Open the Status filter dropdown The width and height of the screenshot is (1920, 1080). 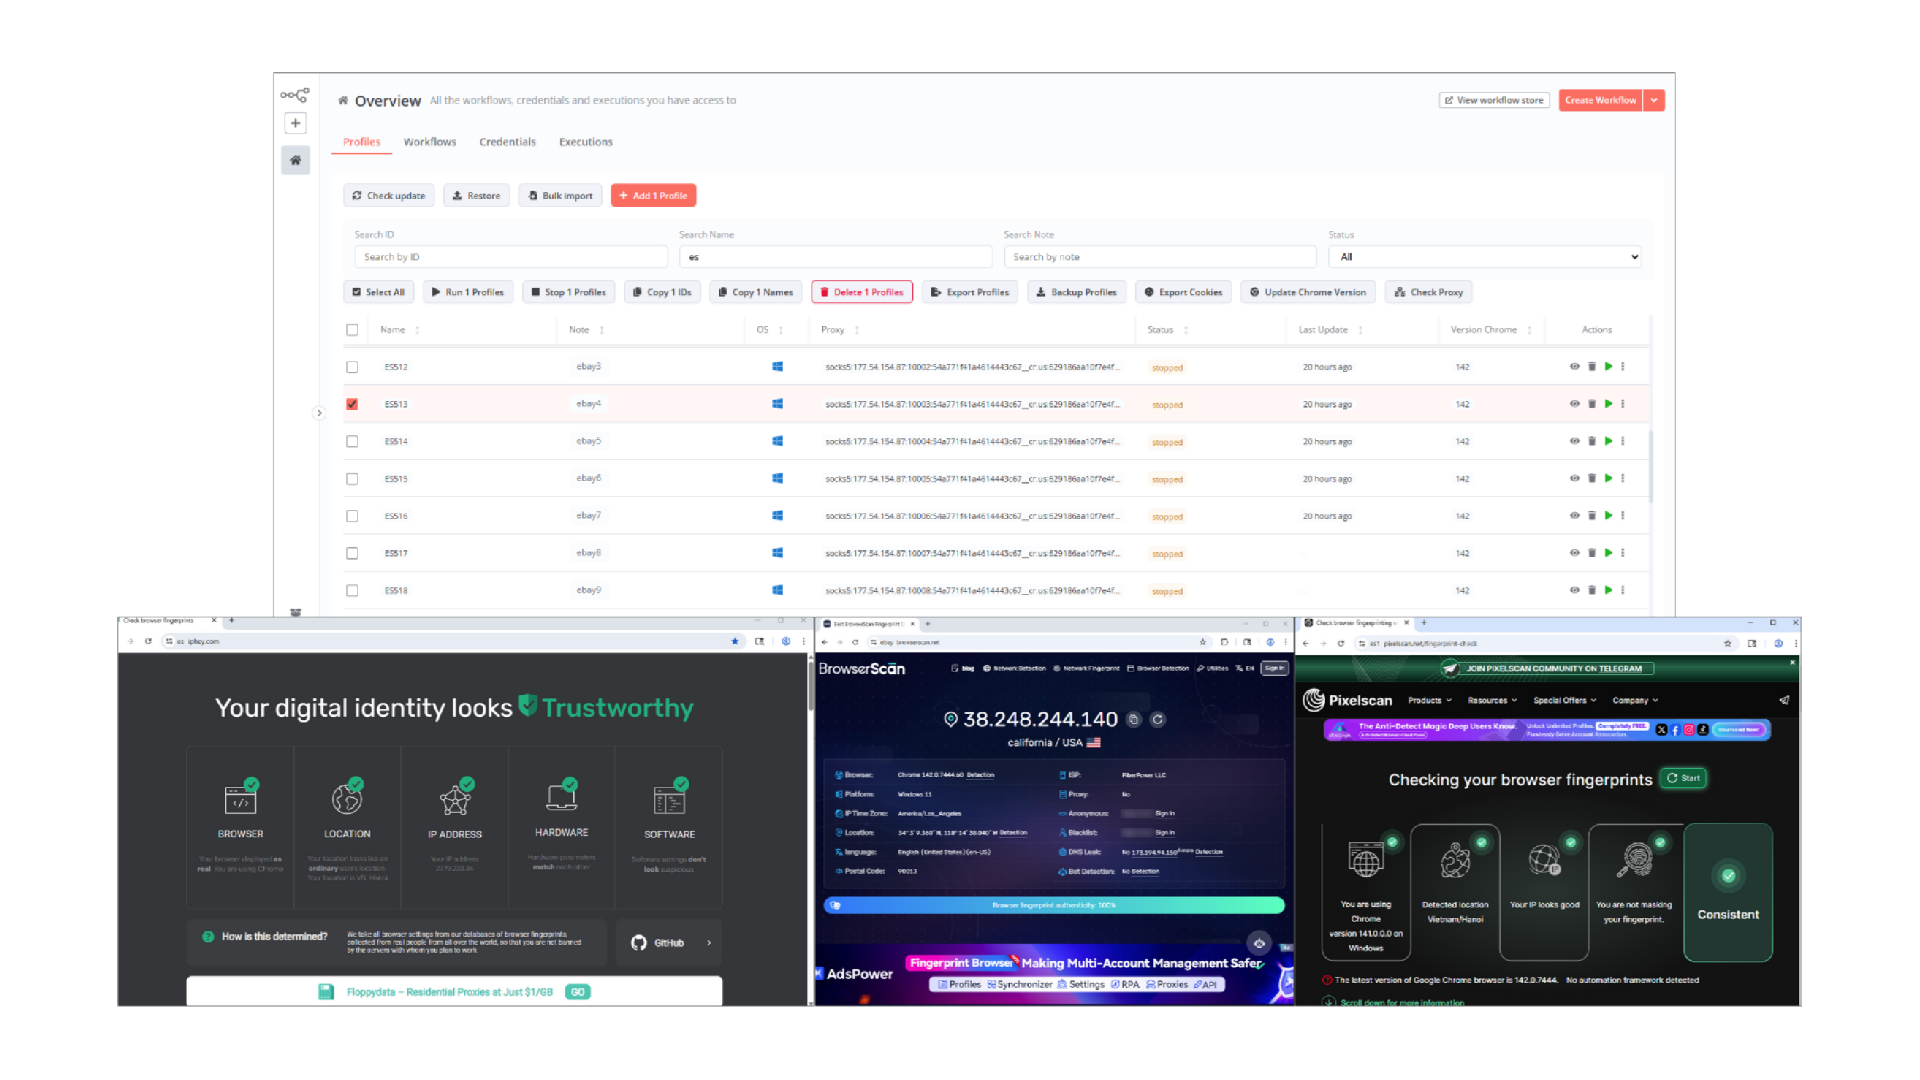(x=1484, y=257)
